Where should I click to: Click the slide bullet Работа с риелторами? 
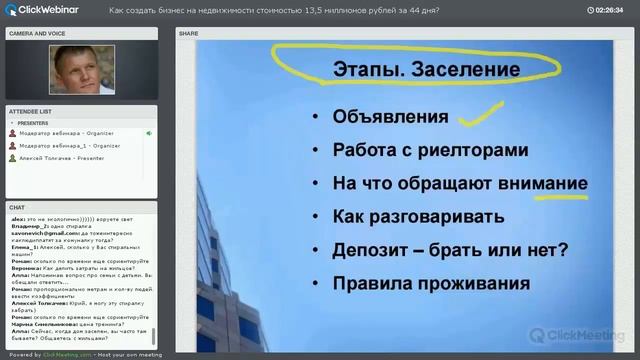(x=430, y=150)
